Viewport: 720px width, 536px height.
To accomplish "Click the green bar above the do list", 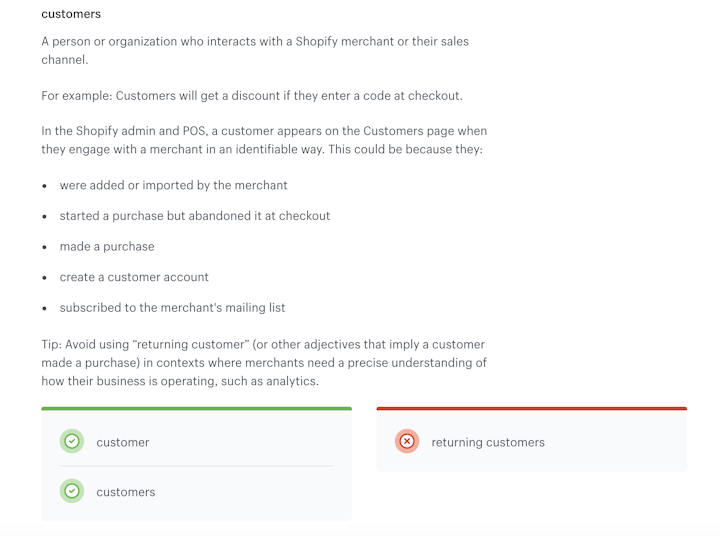I will pyautogui.click(x=197, y=408).
